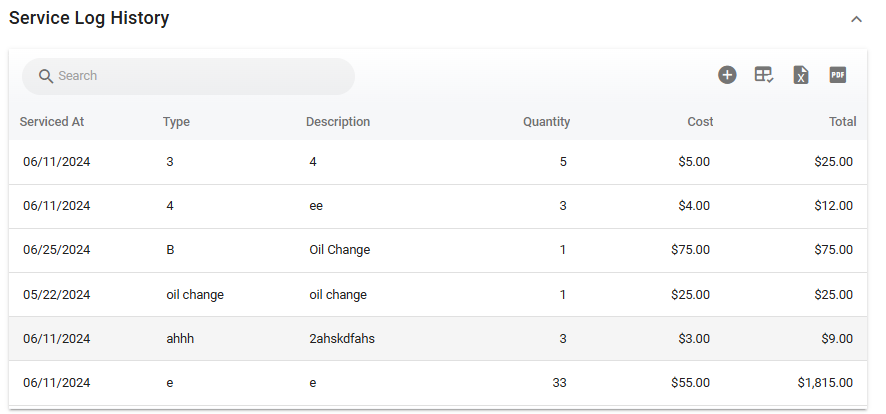Click the search magnifier icon
The height and width of the screenshot is (414, 886).
[x=45, y=76]
